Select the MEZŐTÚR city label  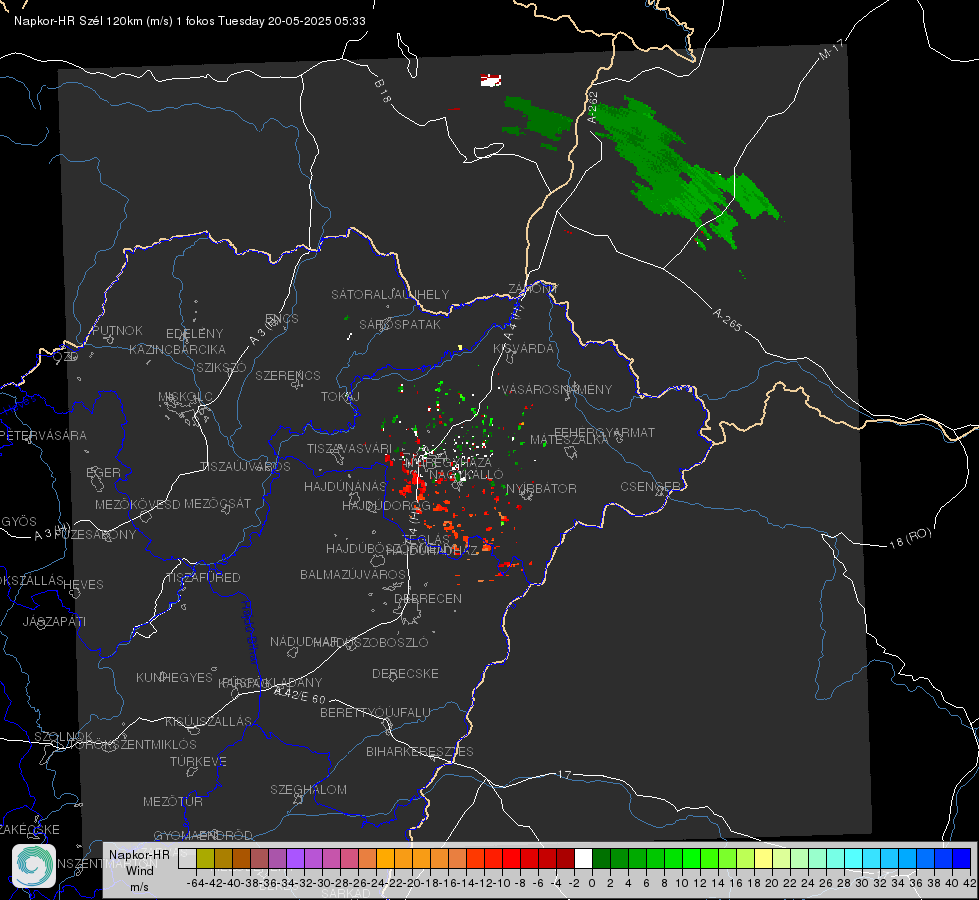[x=172, y=801]
